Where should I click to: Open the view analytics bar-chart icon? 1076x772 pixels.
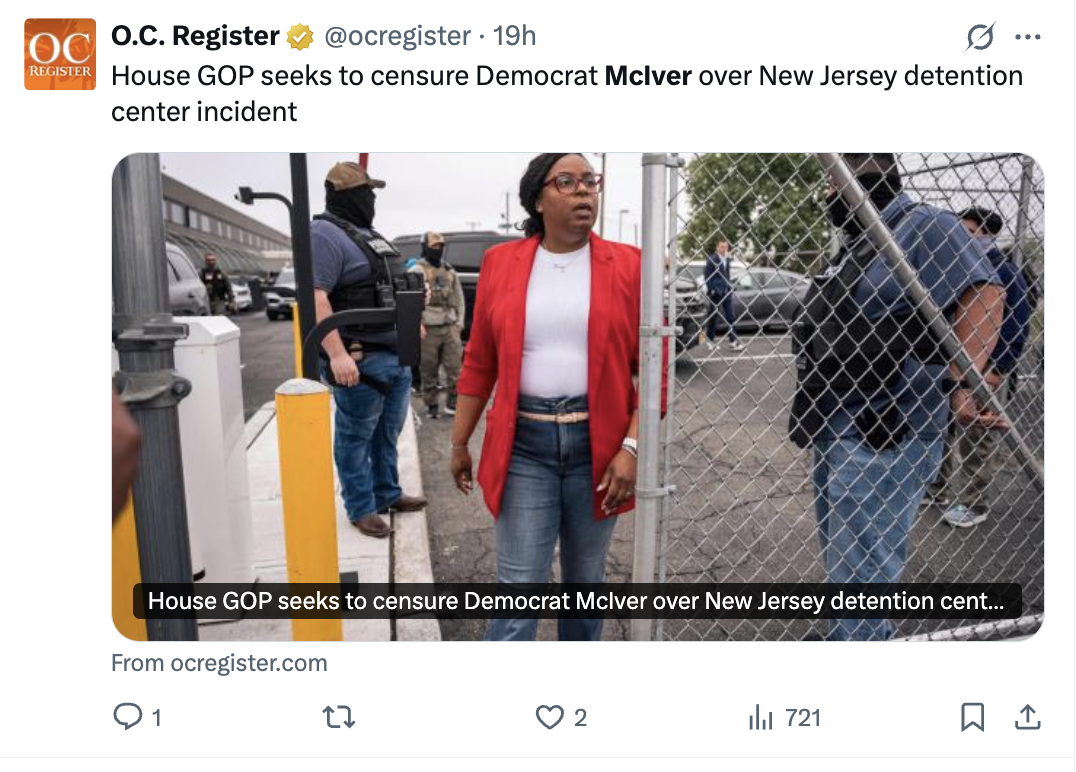pos(761,717)
